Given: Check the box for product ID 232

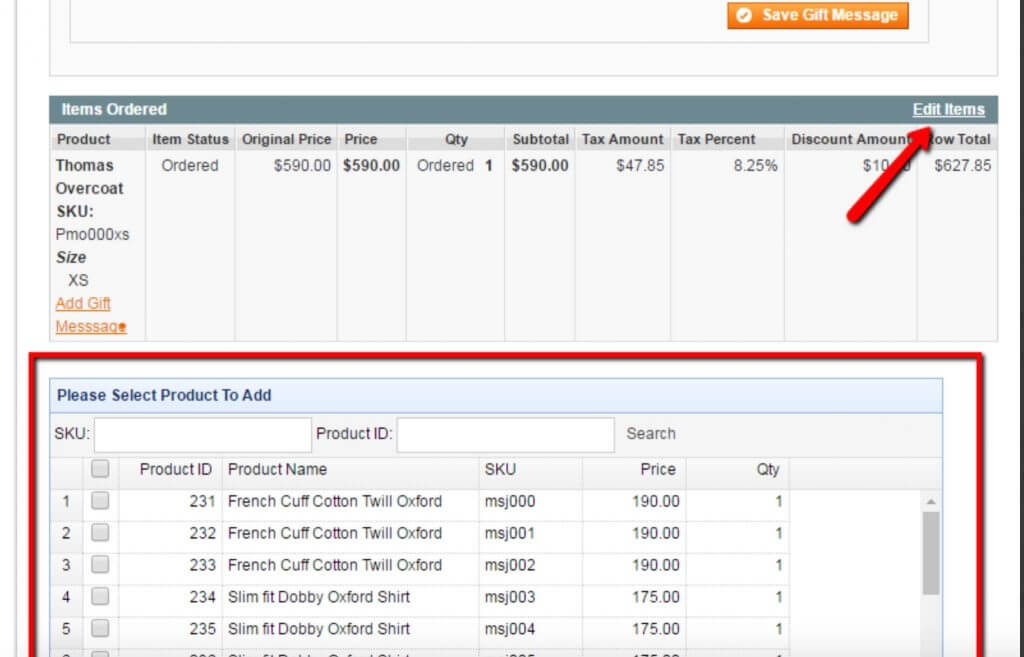Looking at the screenshot, I should coord(100,533).
